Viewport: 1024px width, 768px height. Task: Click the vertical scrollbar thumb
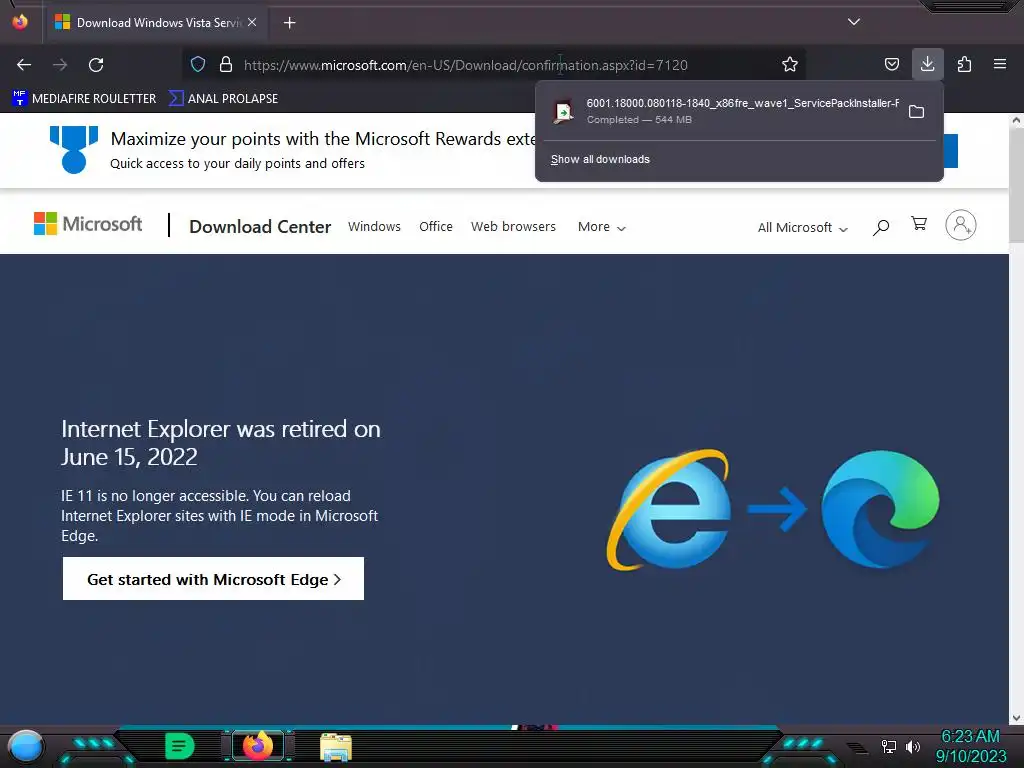1016,185
